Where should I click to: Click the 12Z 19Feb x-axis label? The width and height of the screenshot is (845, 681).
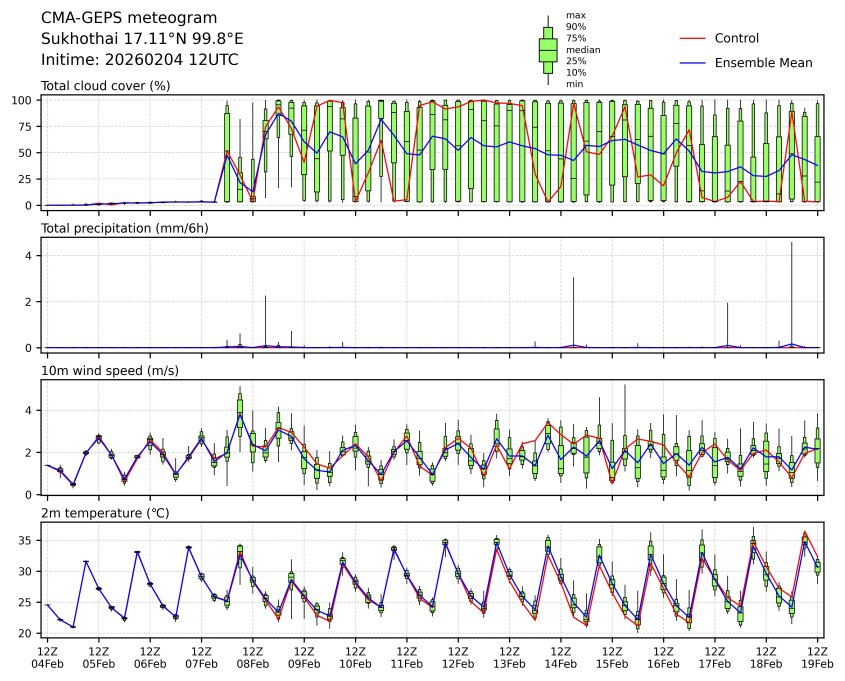[x=818, y=657]
